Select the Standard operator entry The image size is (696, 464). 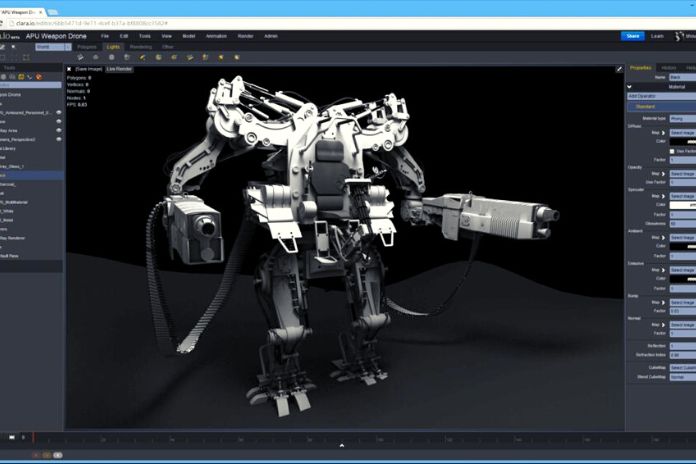tap(661, 107)
